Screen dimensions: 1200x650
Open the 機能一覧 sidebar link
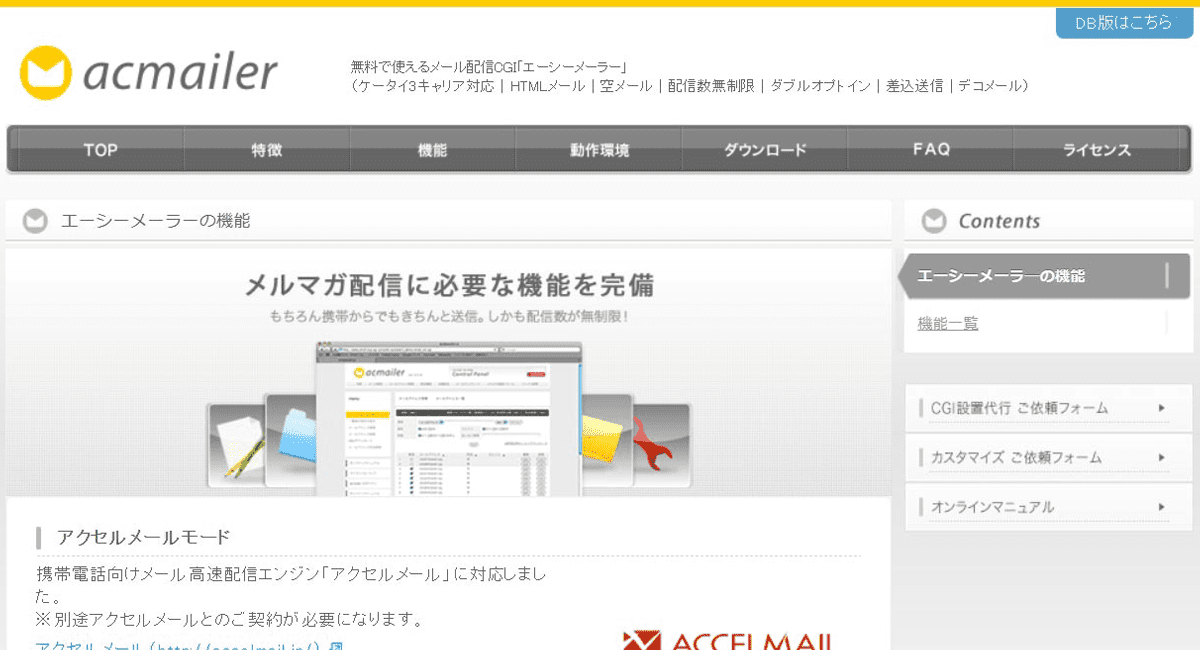(945, 323)
